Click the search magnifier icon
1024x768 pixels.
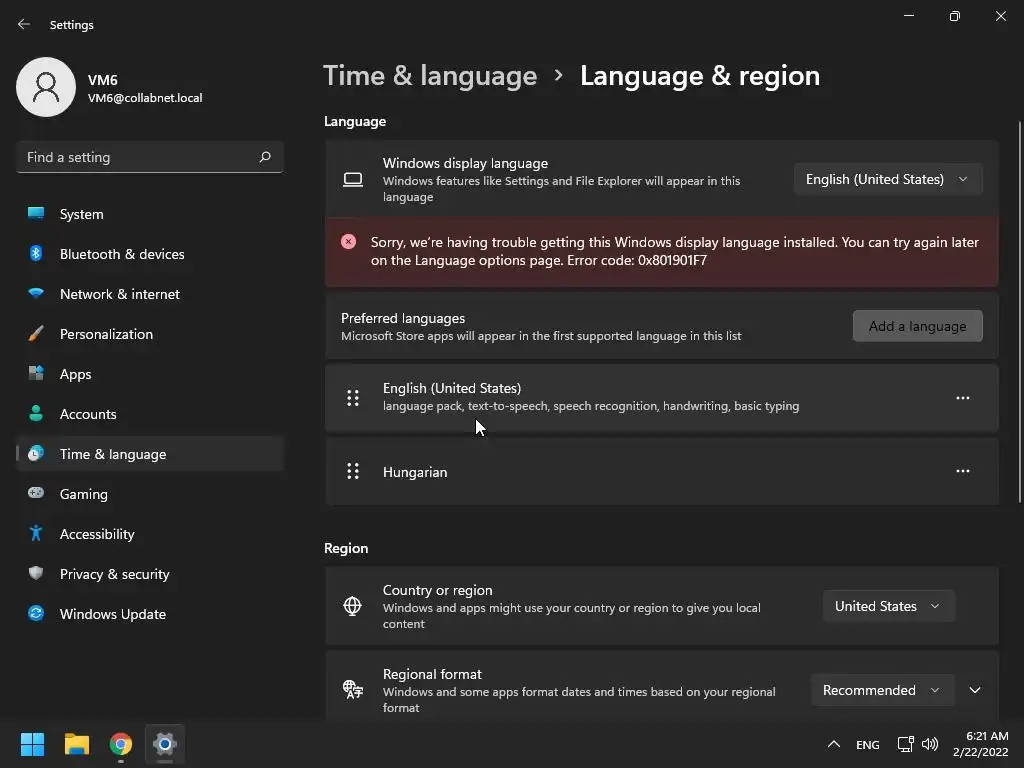[x=264, y=157]
